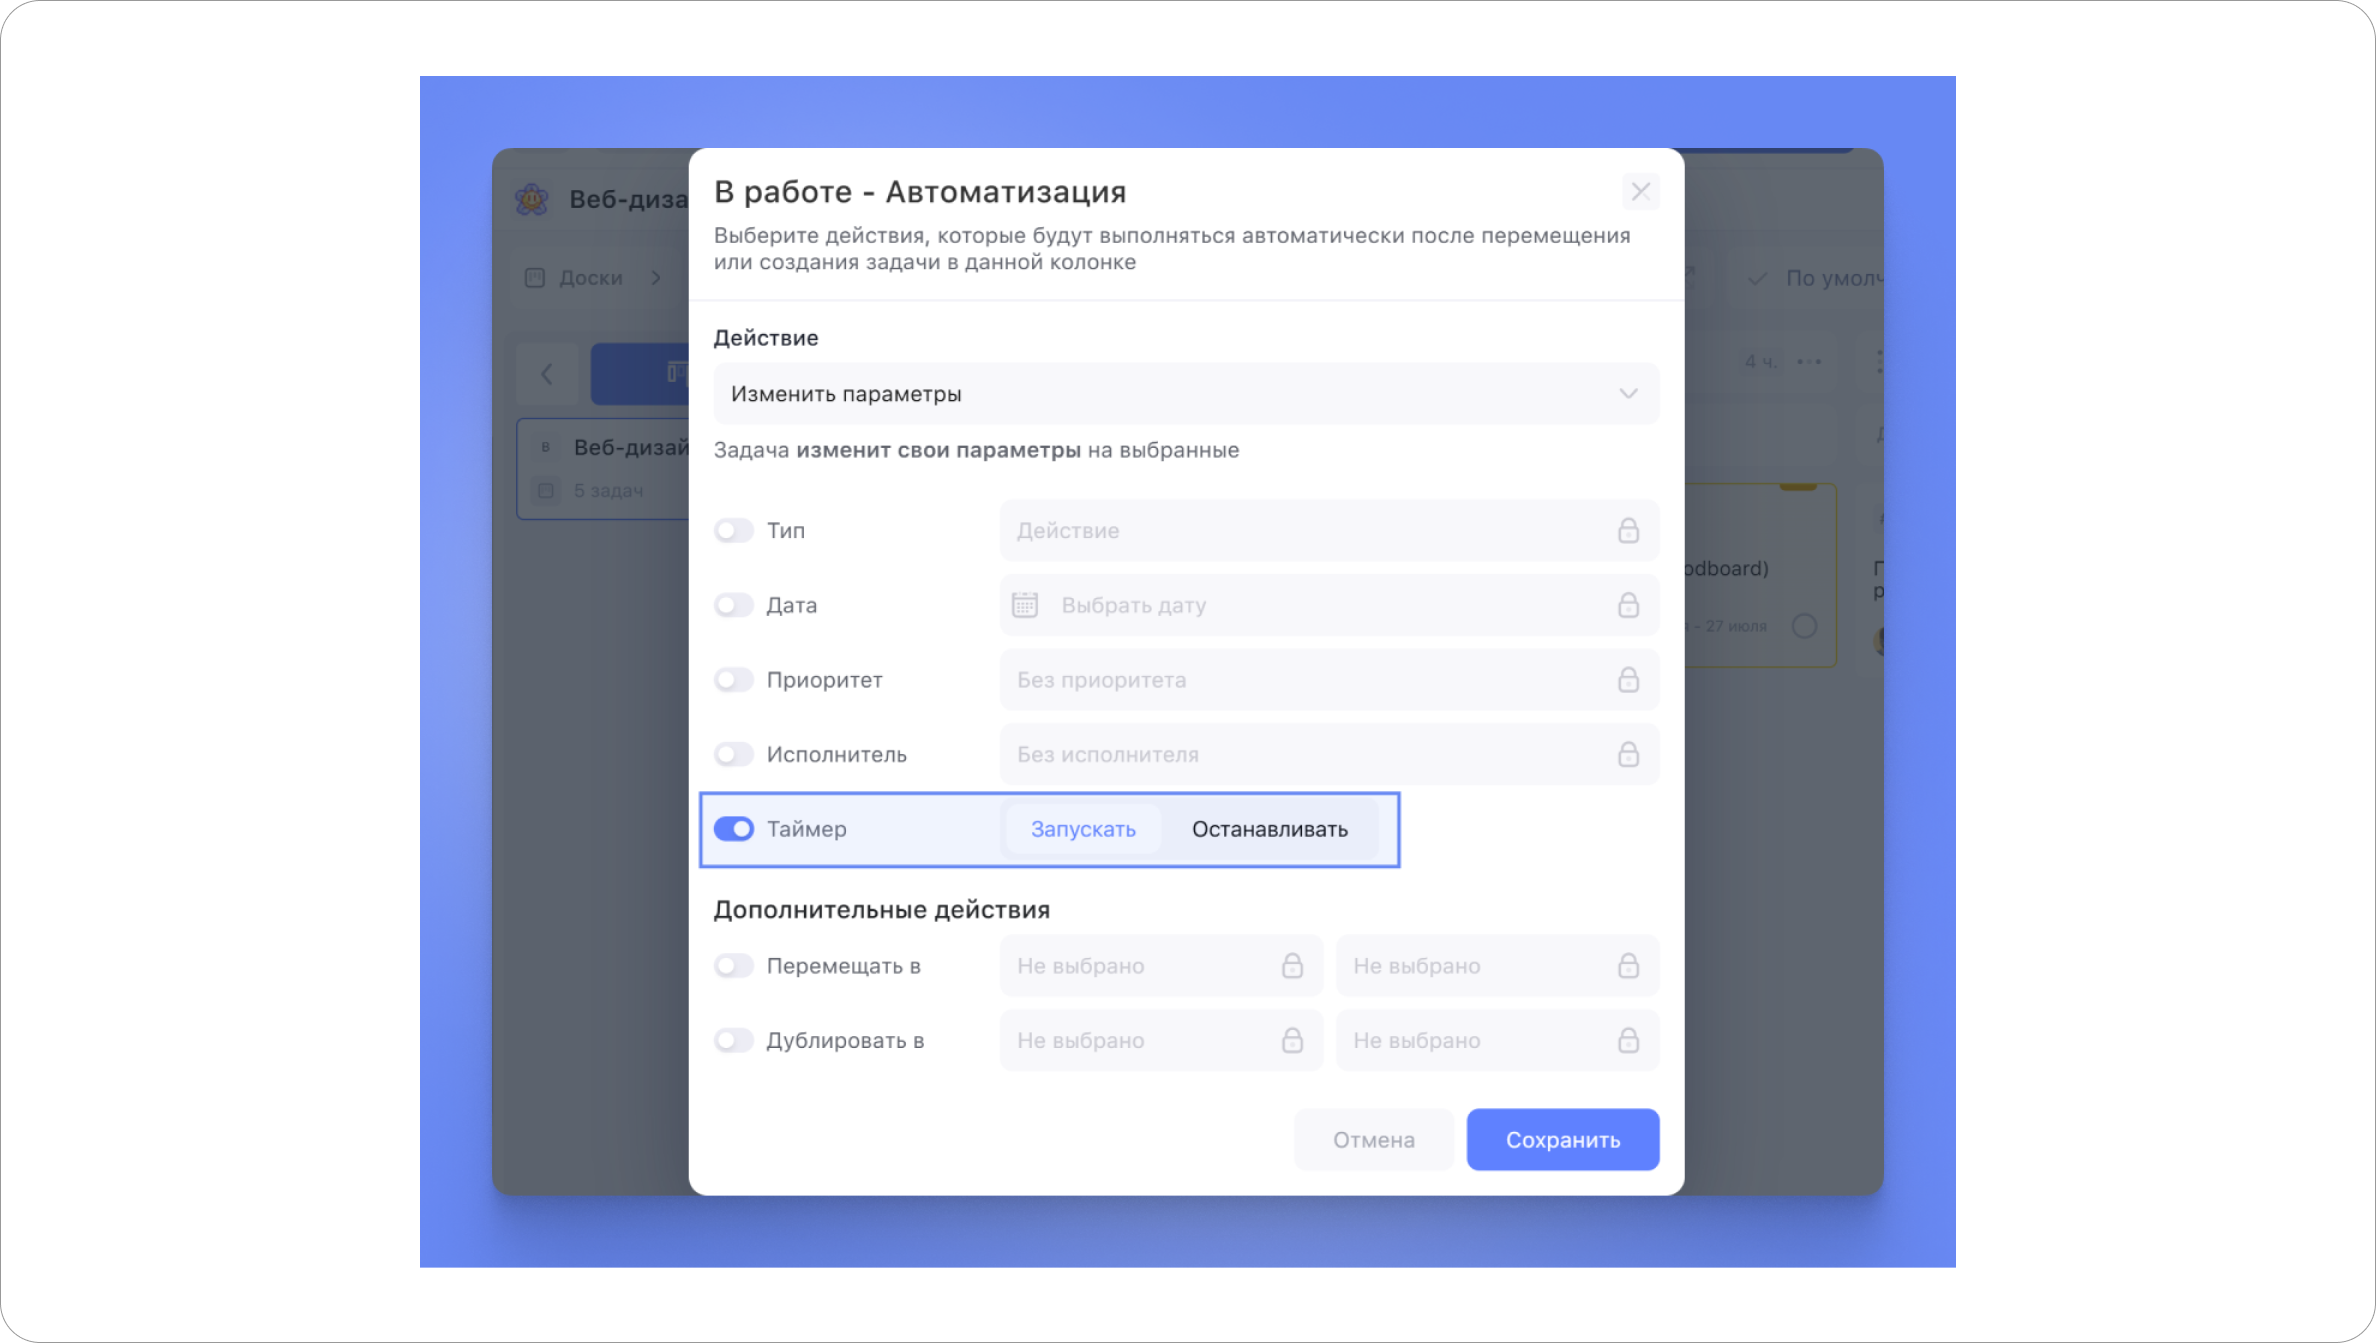Click the Доски breadcrumb in background window
The image size is (2376, 1343).
tap(590, 278)
